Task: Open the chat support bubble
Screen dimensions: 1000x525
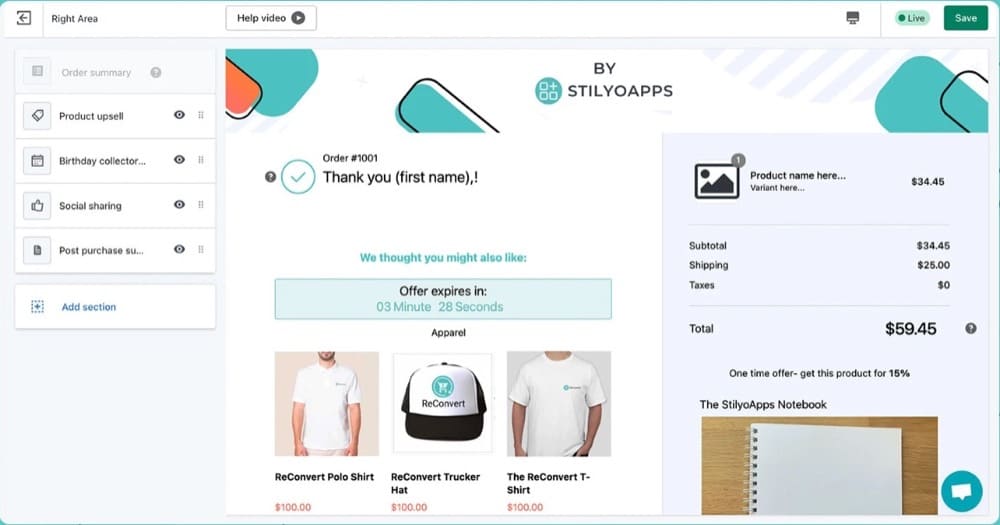Action: [961, 491]
